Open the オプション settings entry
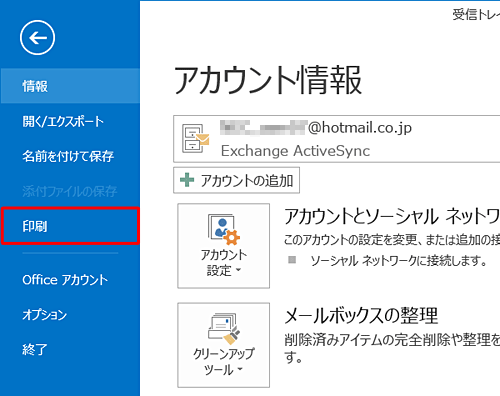Image resolution: width=500 pixels, height=396 pixels. click(70, 314)
